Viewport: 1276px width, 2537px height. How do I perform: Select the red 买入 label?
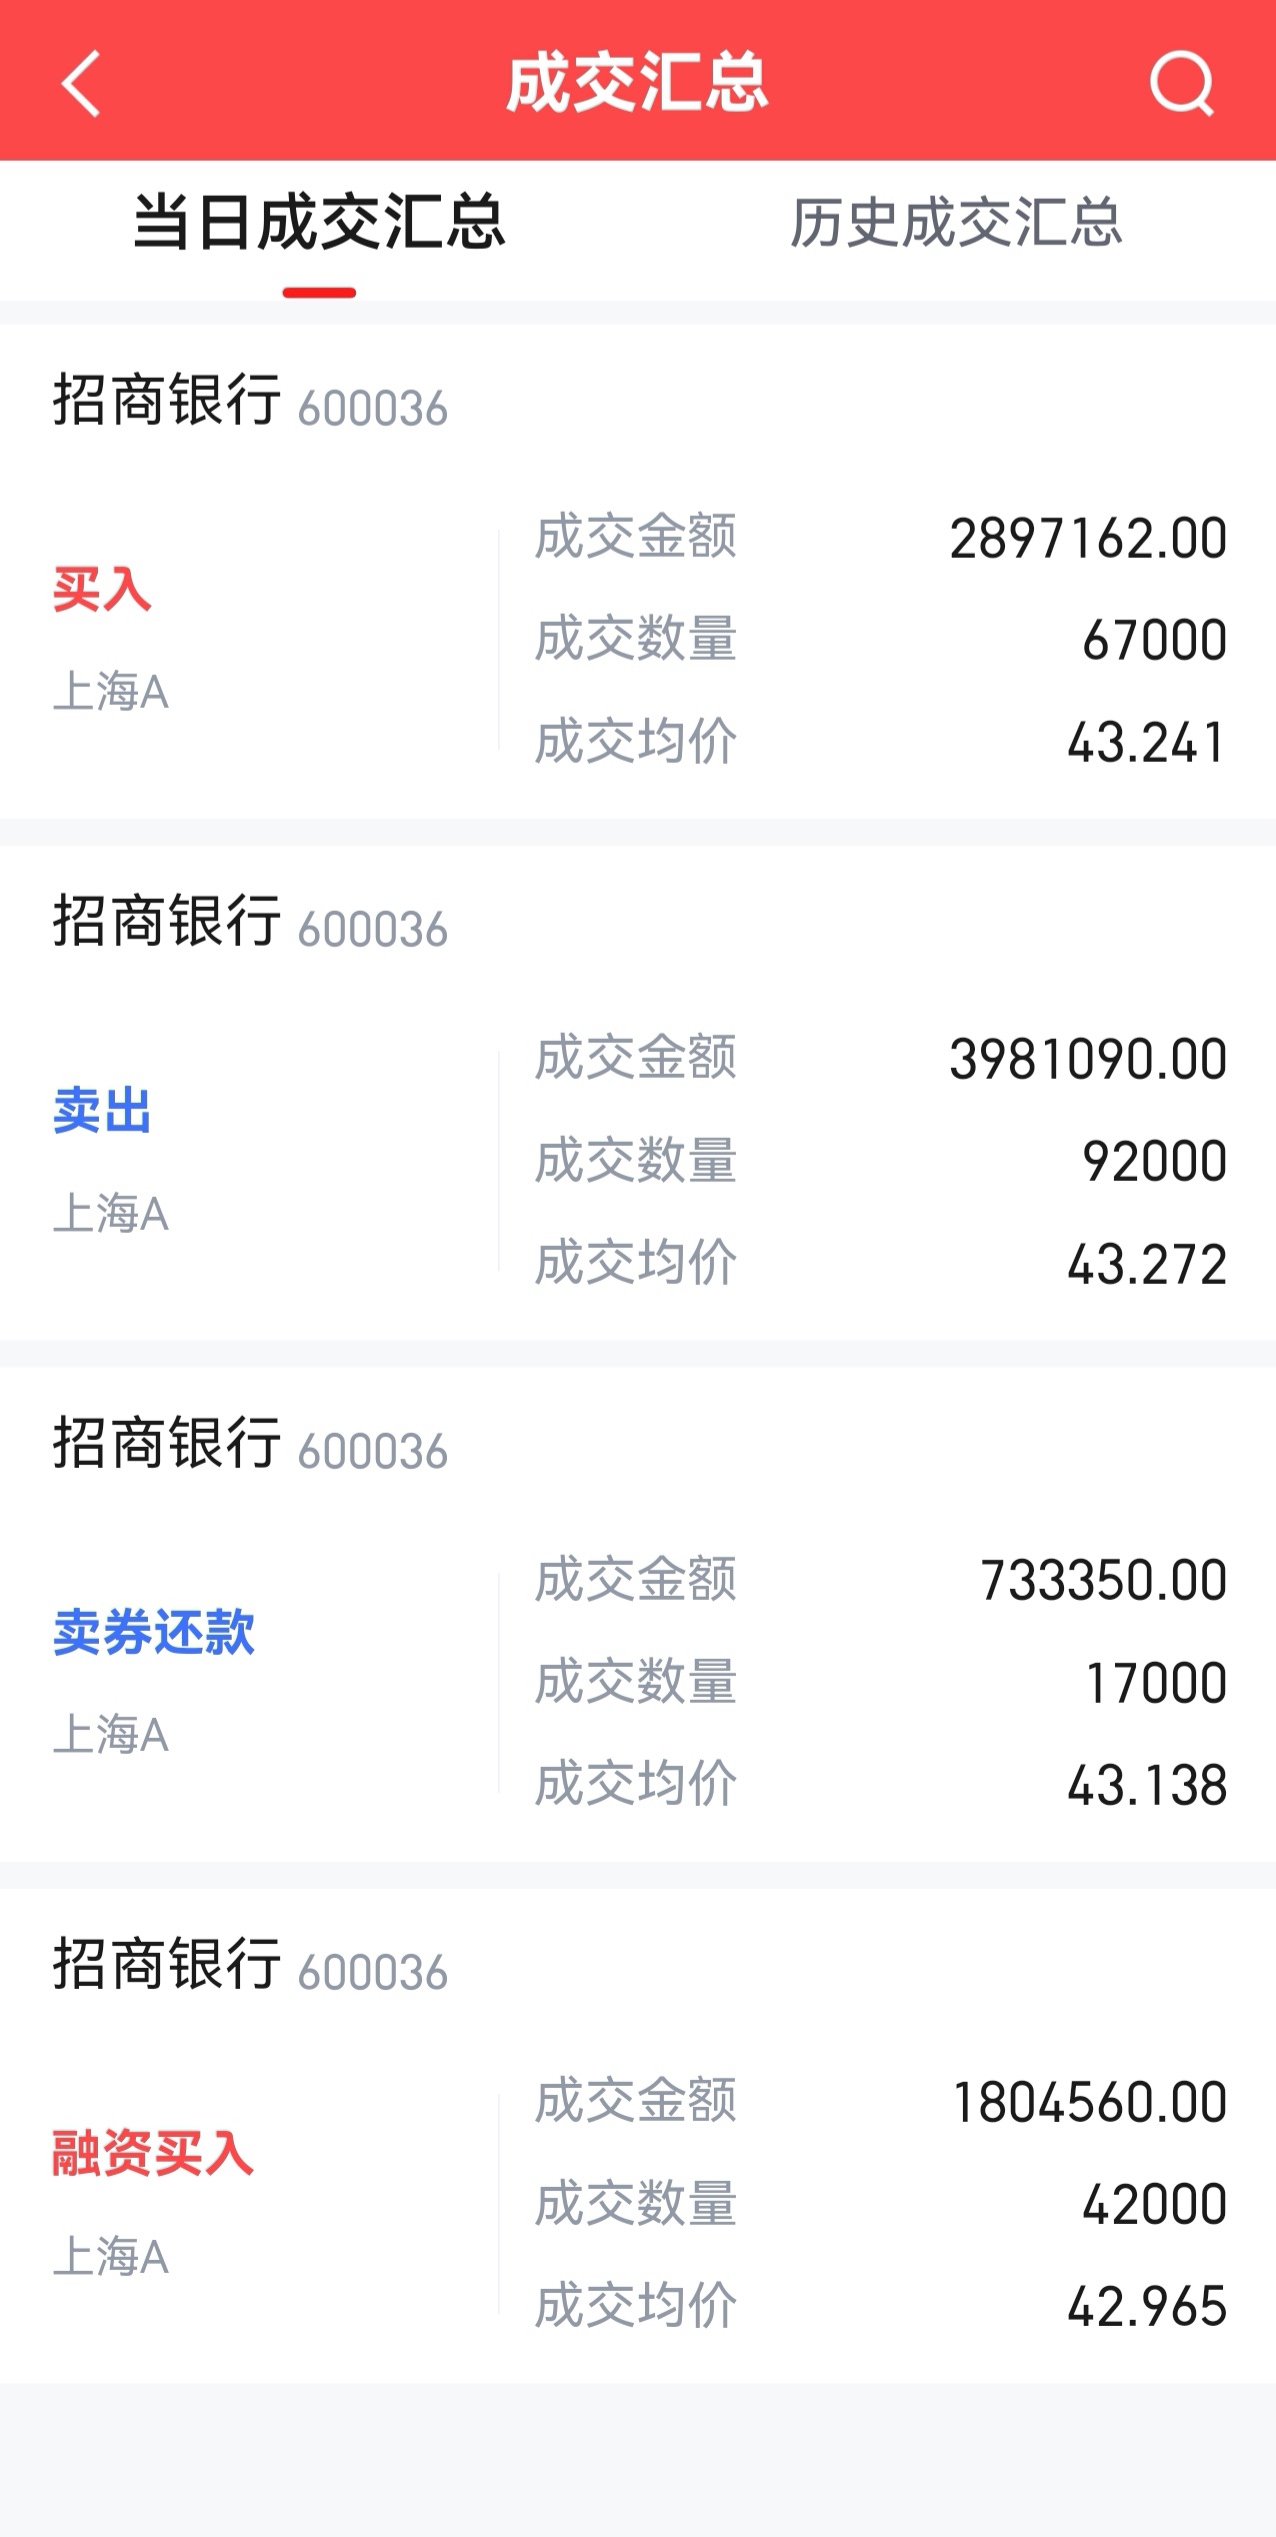(x=102, y=589)
